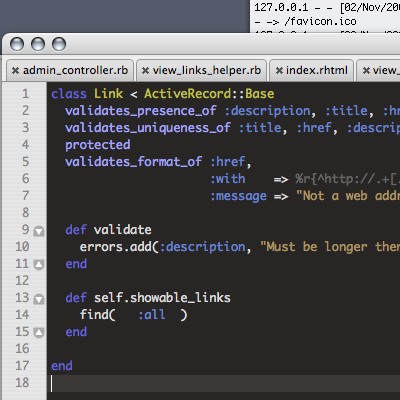400x400 pixels.
Task: Click 'validates_presence_of' on line 2
Action: pyautogui.click(x=141, y=111)
